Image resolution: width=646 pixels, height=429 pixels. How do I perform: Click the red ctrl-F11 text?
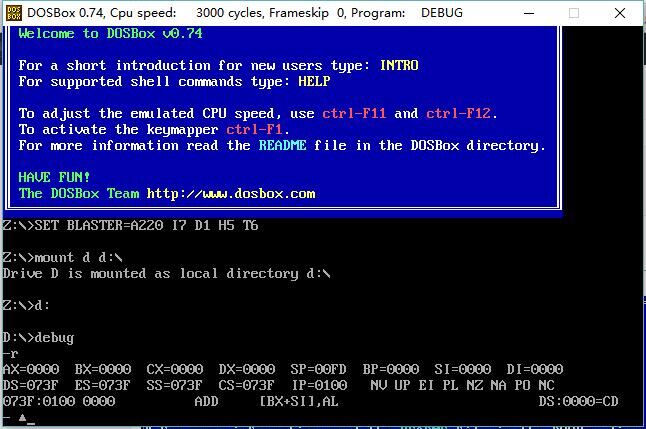click(x=354, y=113)
